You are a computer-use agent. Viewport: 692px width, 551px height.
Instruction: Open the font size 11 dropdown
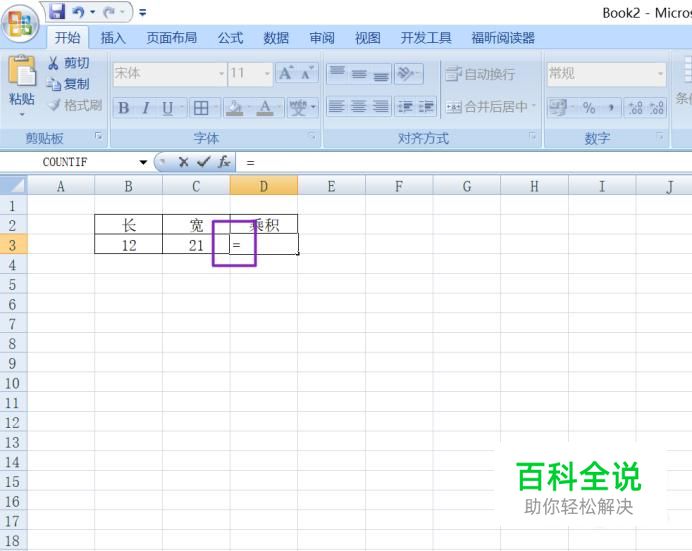(267, 73)
